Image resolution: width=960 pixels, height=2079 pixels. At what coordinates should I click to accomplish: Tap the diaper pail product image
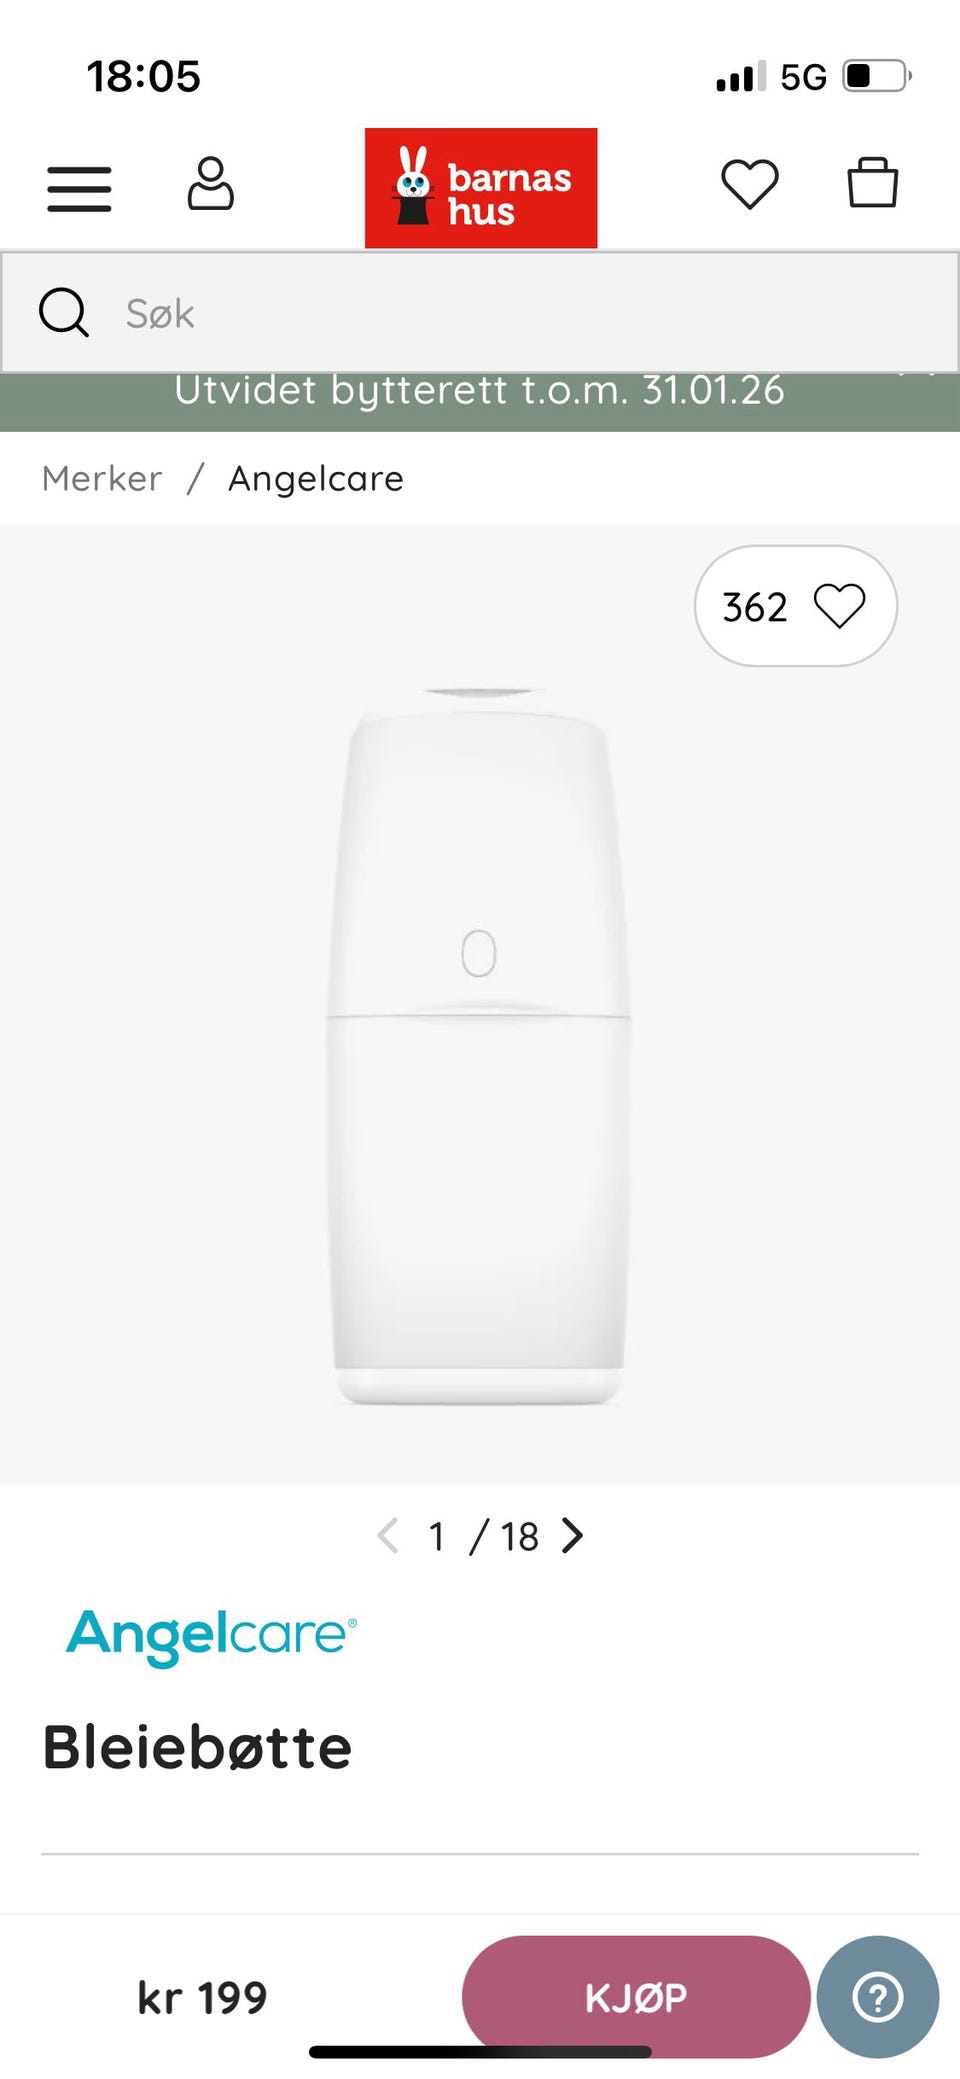[x=479, y=1045]
